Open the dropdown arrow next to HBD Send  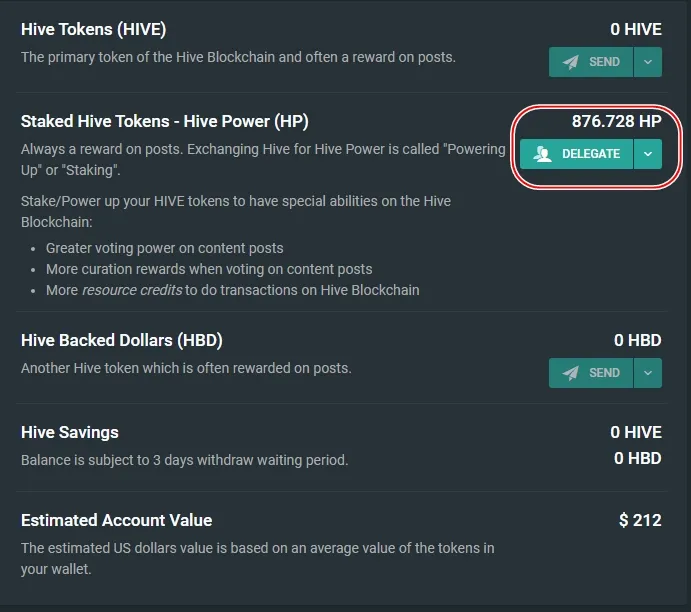click(648, 373)
